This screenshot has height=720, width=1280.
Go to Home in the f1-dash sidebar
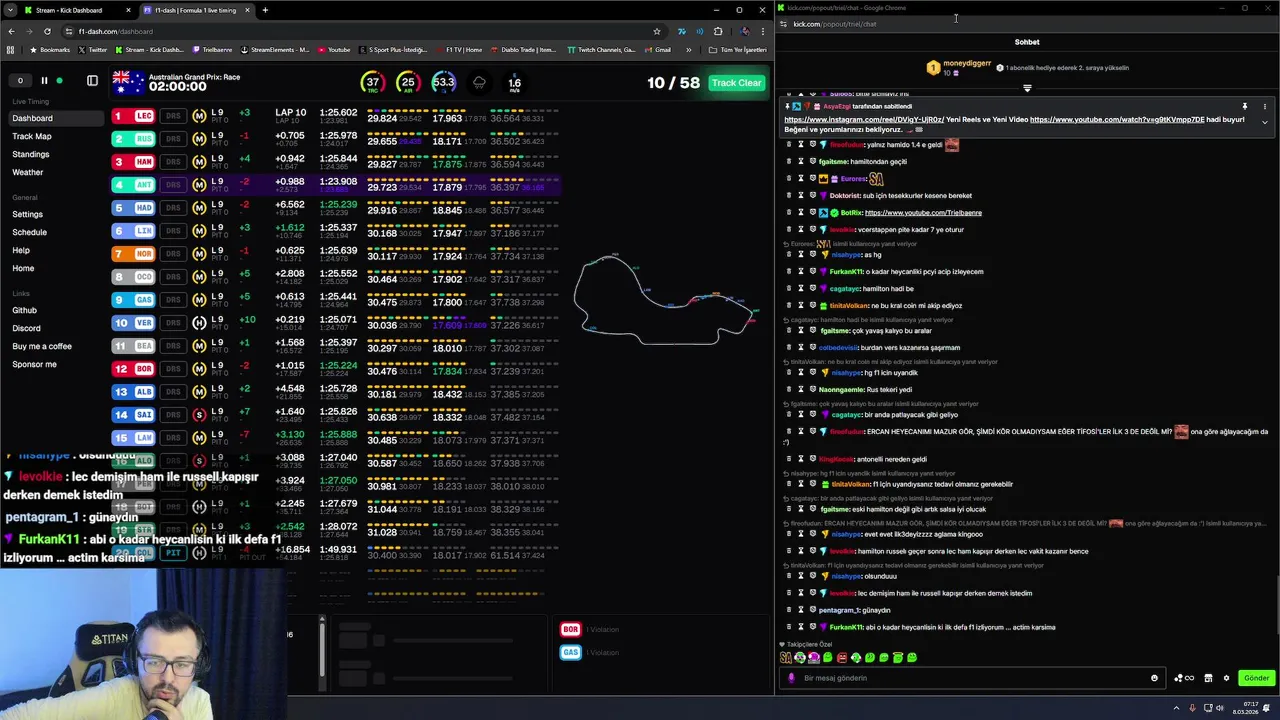point(23,268)
